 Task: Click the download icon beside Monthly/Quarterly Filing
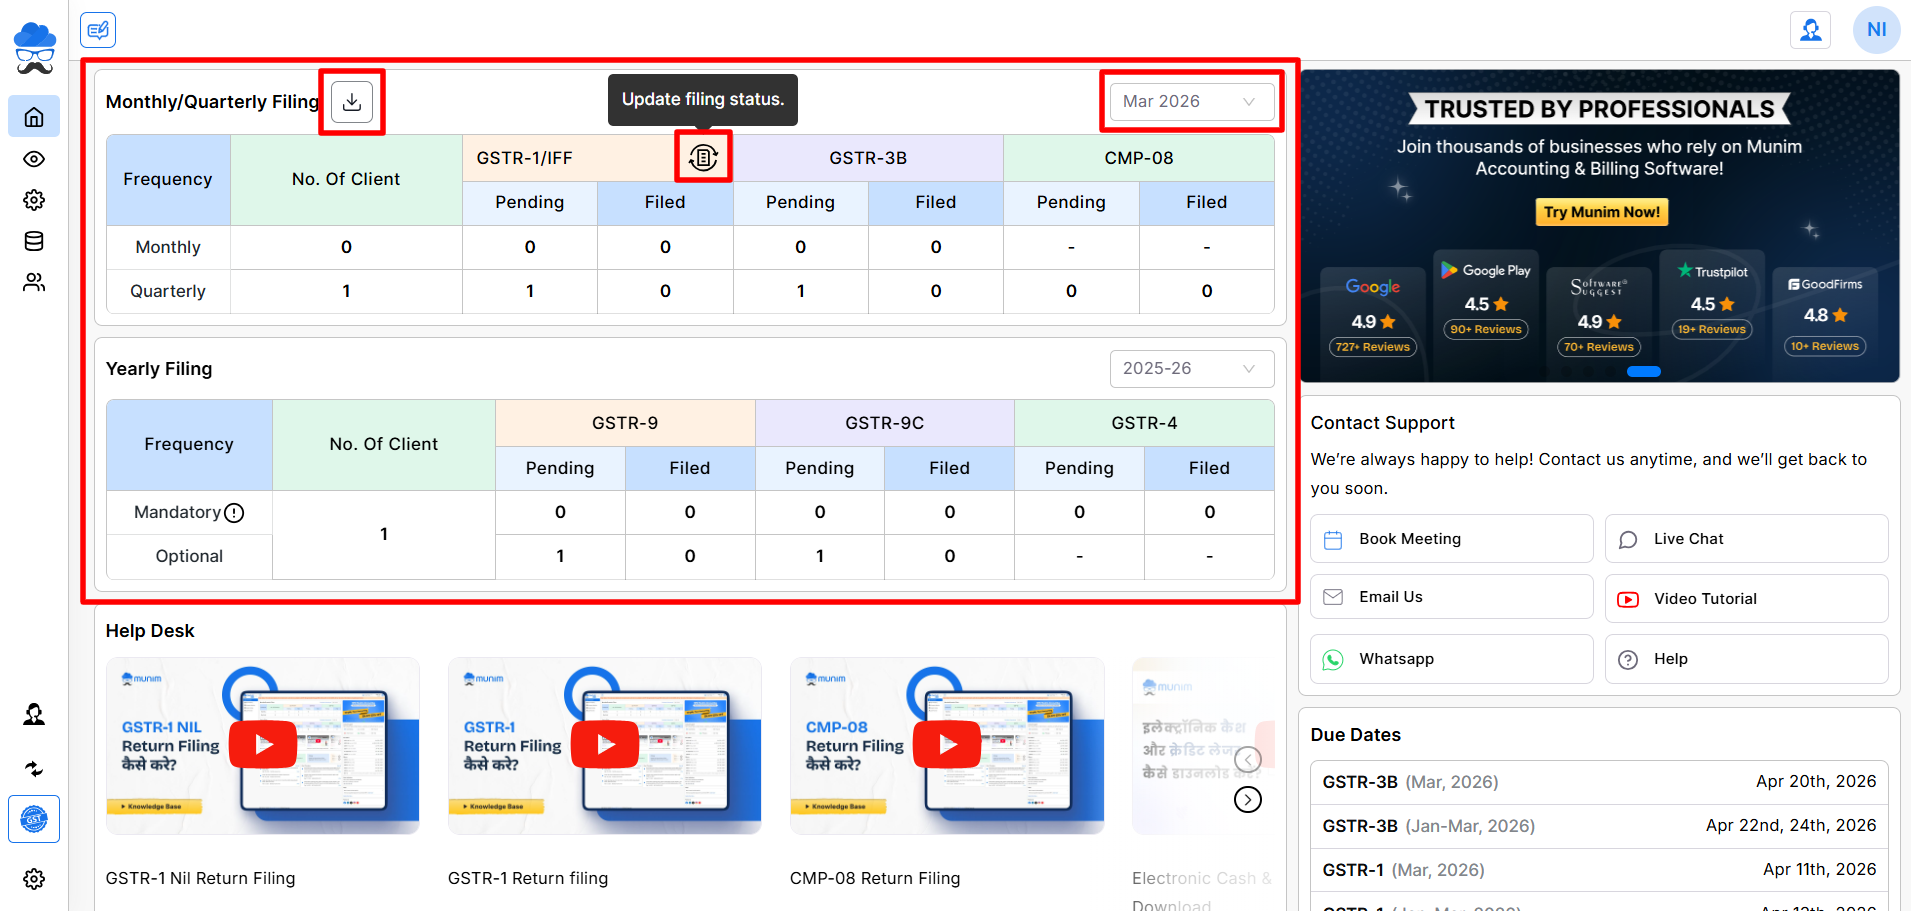pos(352,102)
